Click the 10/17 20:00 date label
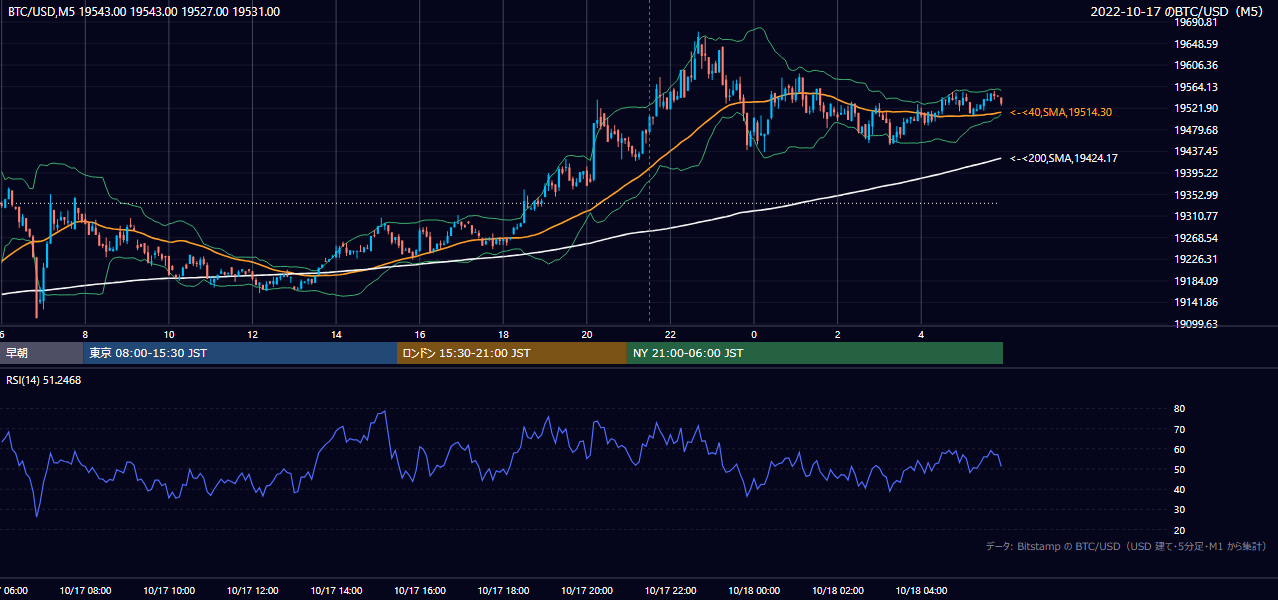 587,591
